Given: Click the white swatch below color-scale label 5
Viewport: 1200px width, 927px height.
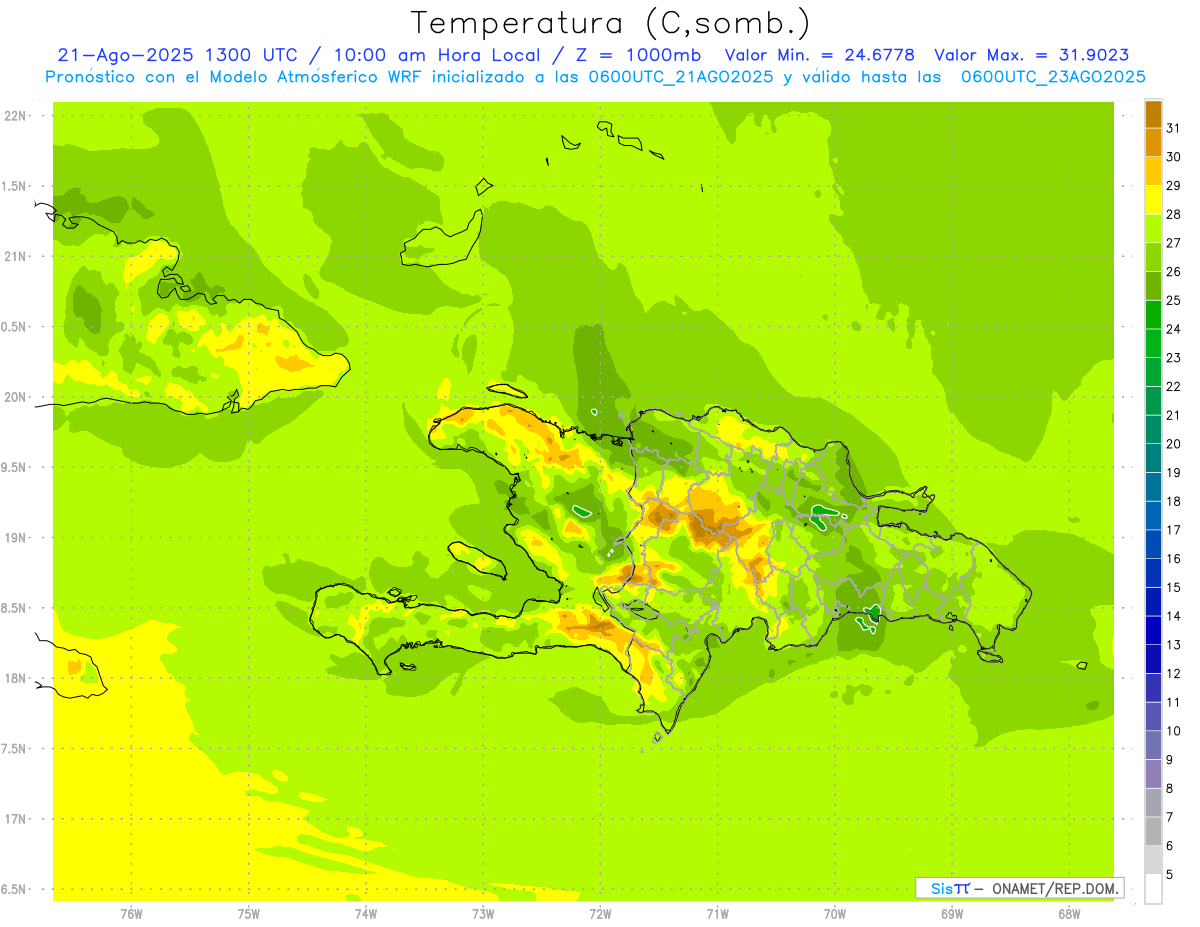Looking at the screenshot, I should (1153, 889).
